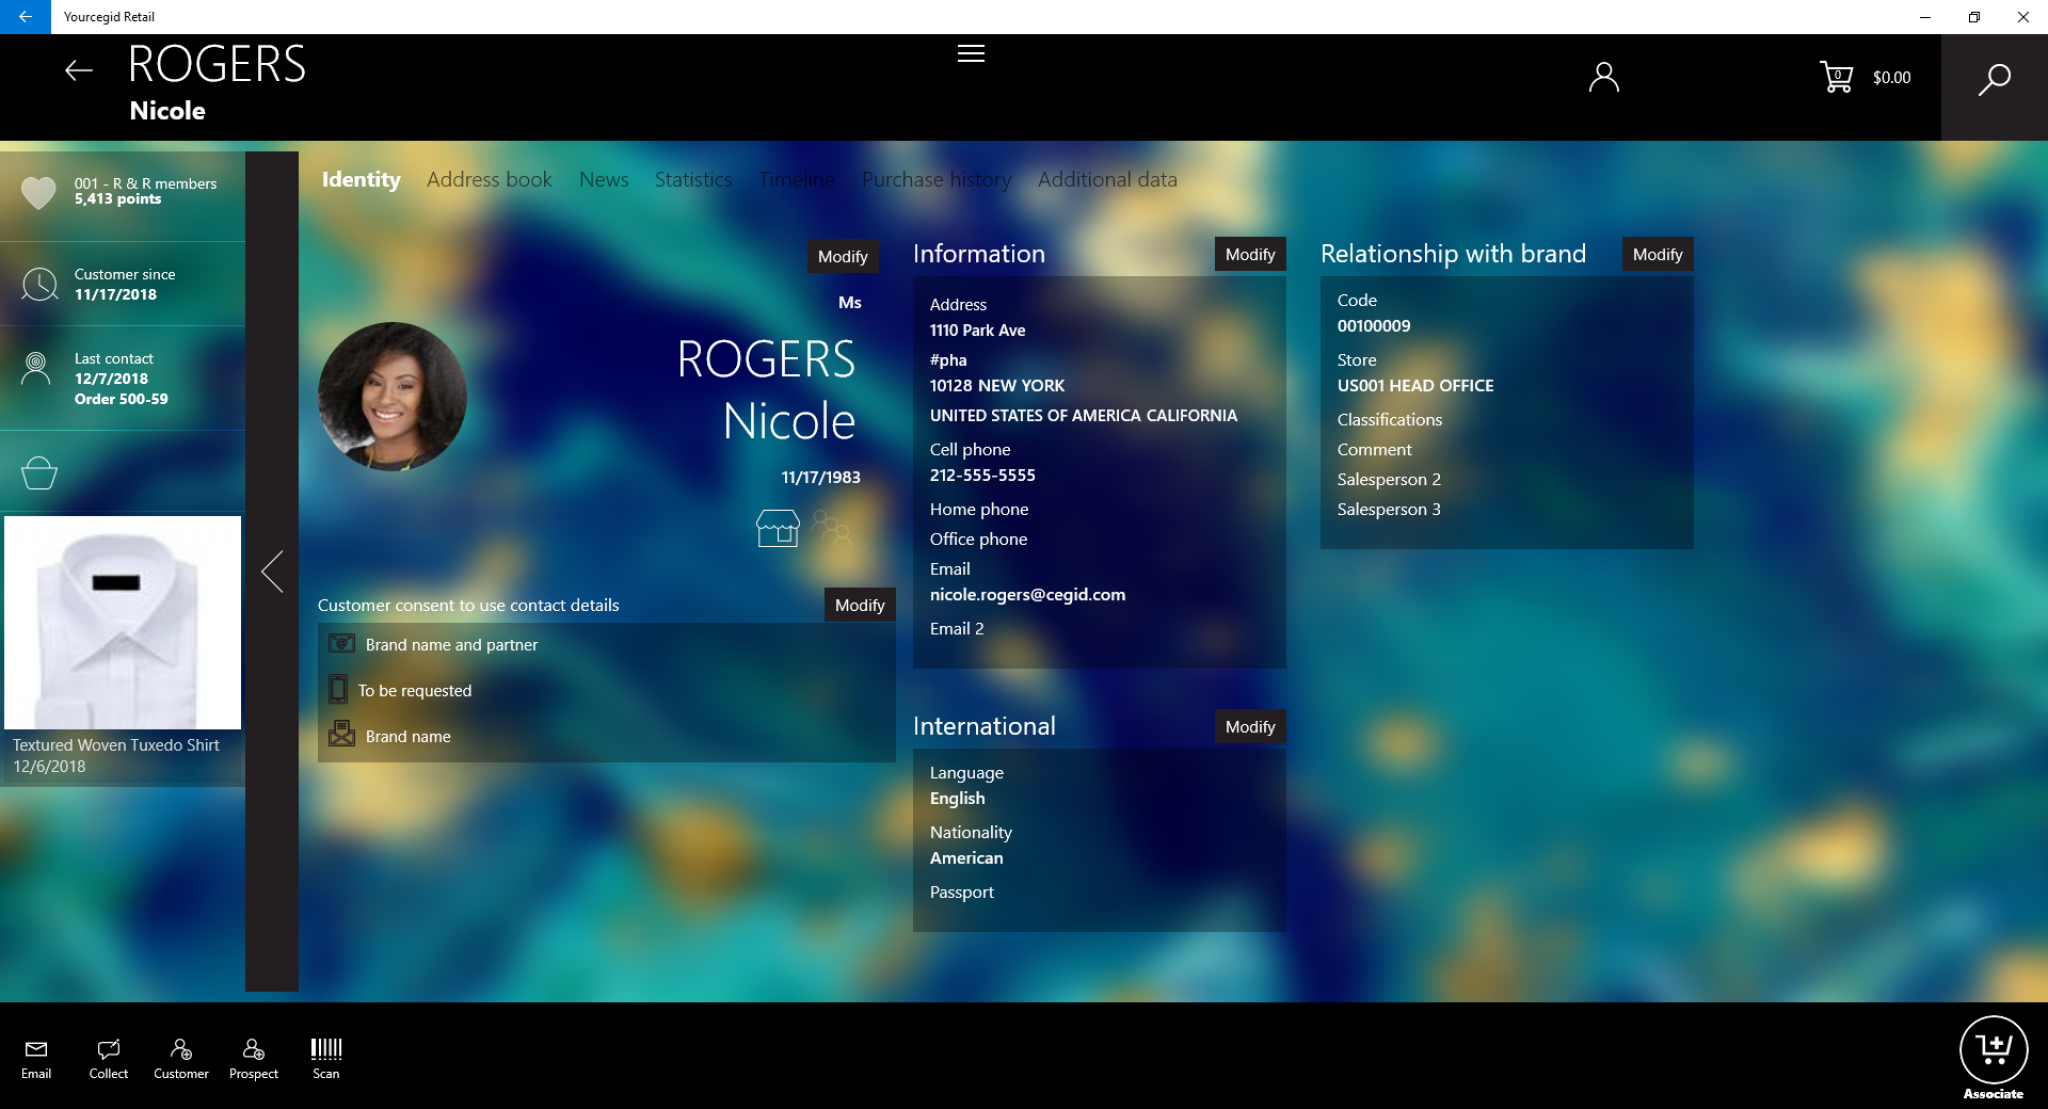Screen dimensions: 2048x1109
Task: Open the search magnifier icon
Action: (1993, 79)
